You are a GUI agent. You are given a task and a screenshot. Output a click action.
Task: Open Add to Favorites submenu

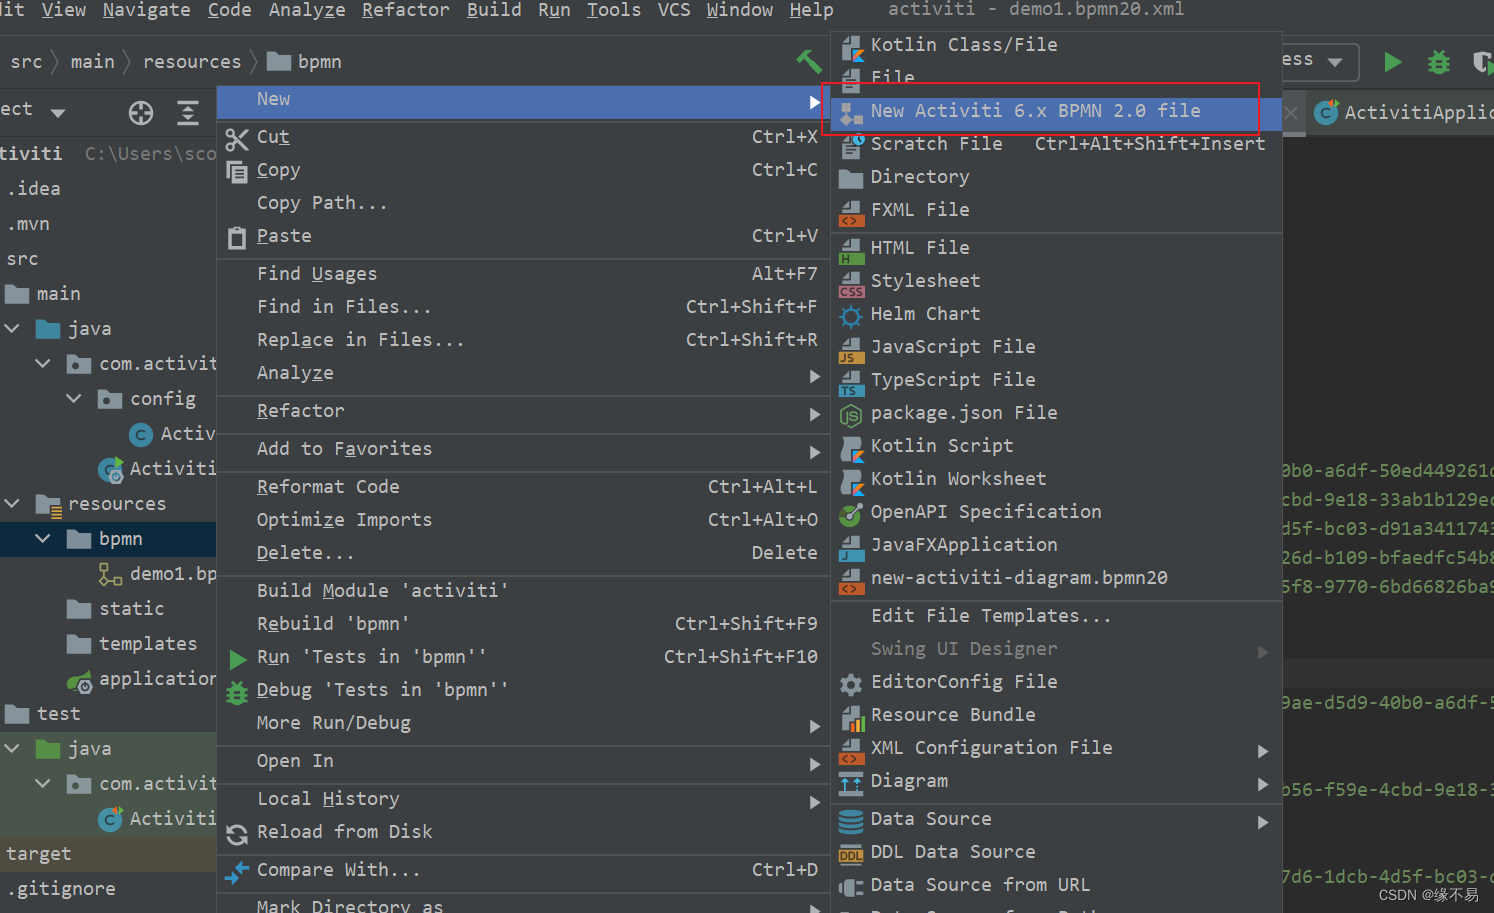[x=522, y=449]
